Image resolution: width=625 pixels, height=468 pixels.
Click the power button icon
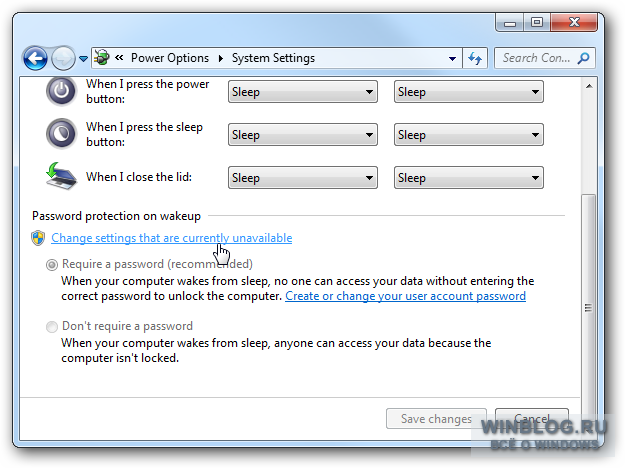tap(61, 91)
